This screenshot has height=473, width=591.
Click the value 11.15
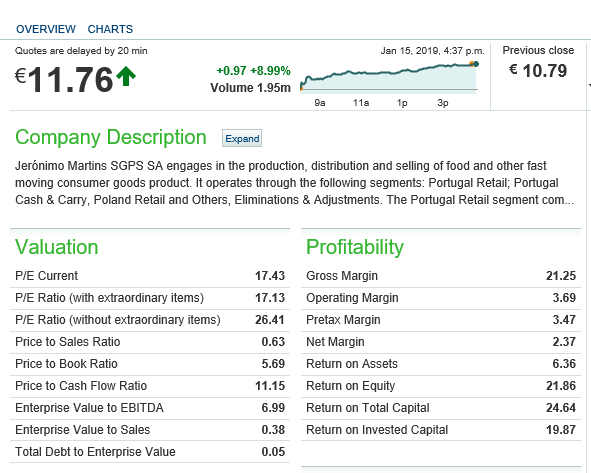(x=270, y=386)
